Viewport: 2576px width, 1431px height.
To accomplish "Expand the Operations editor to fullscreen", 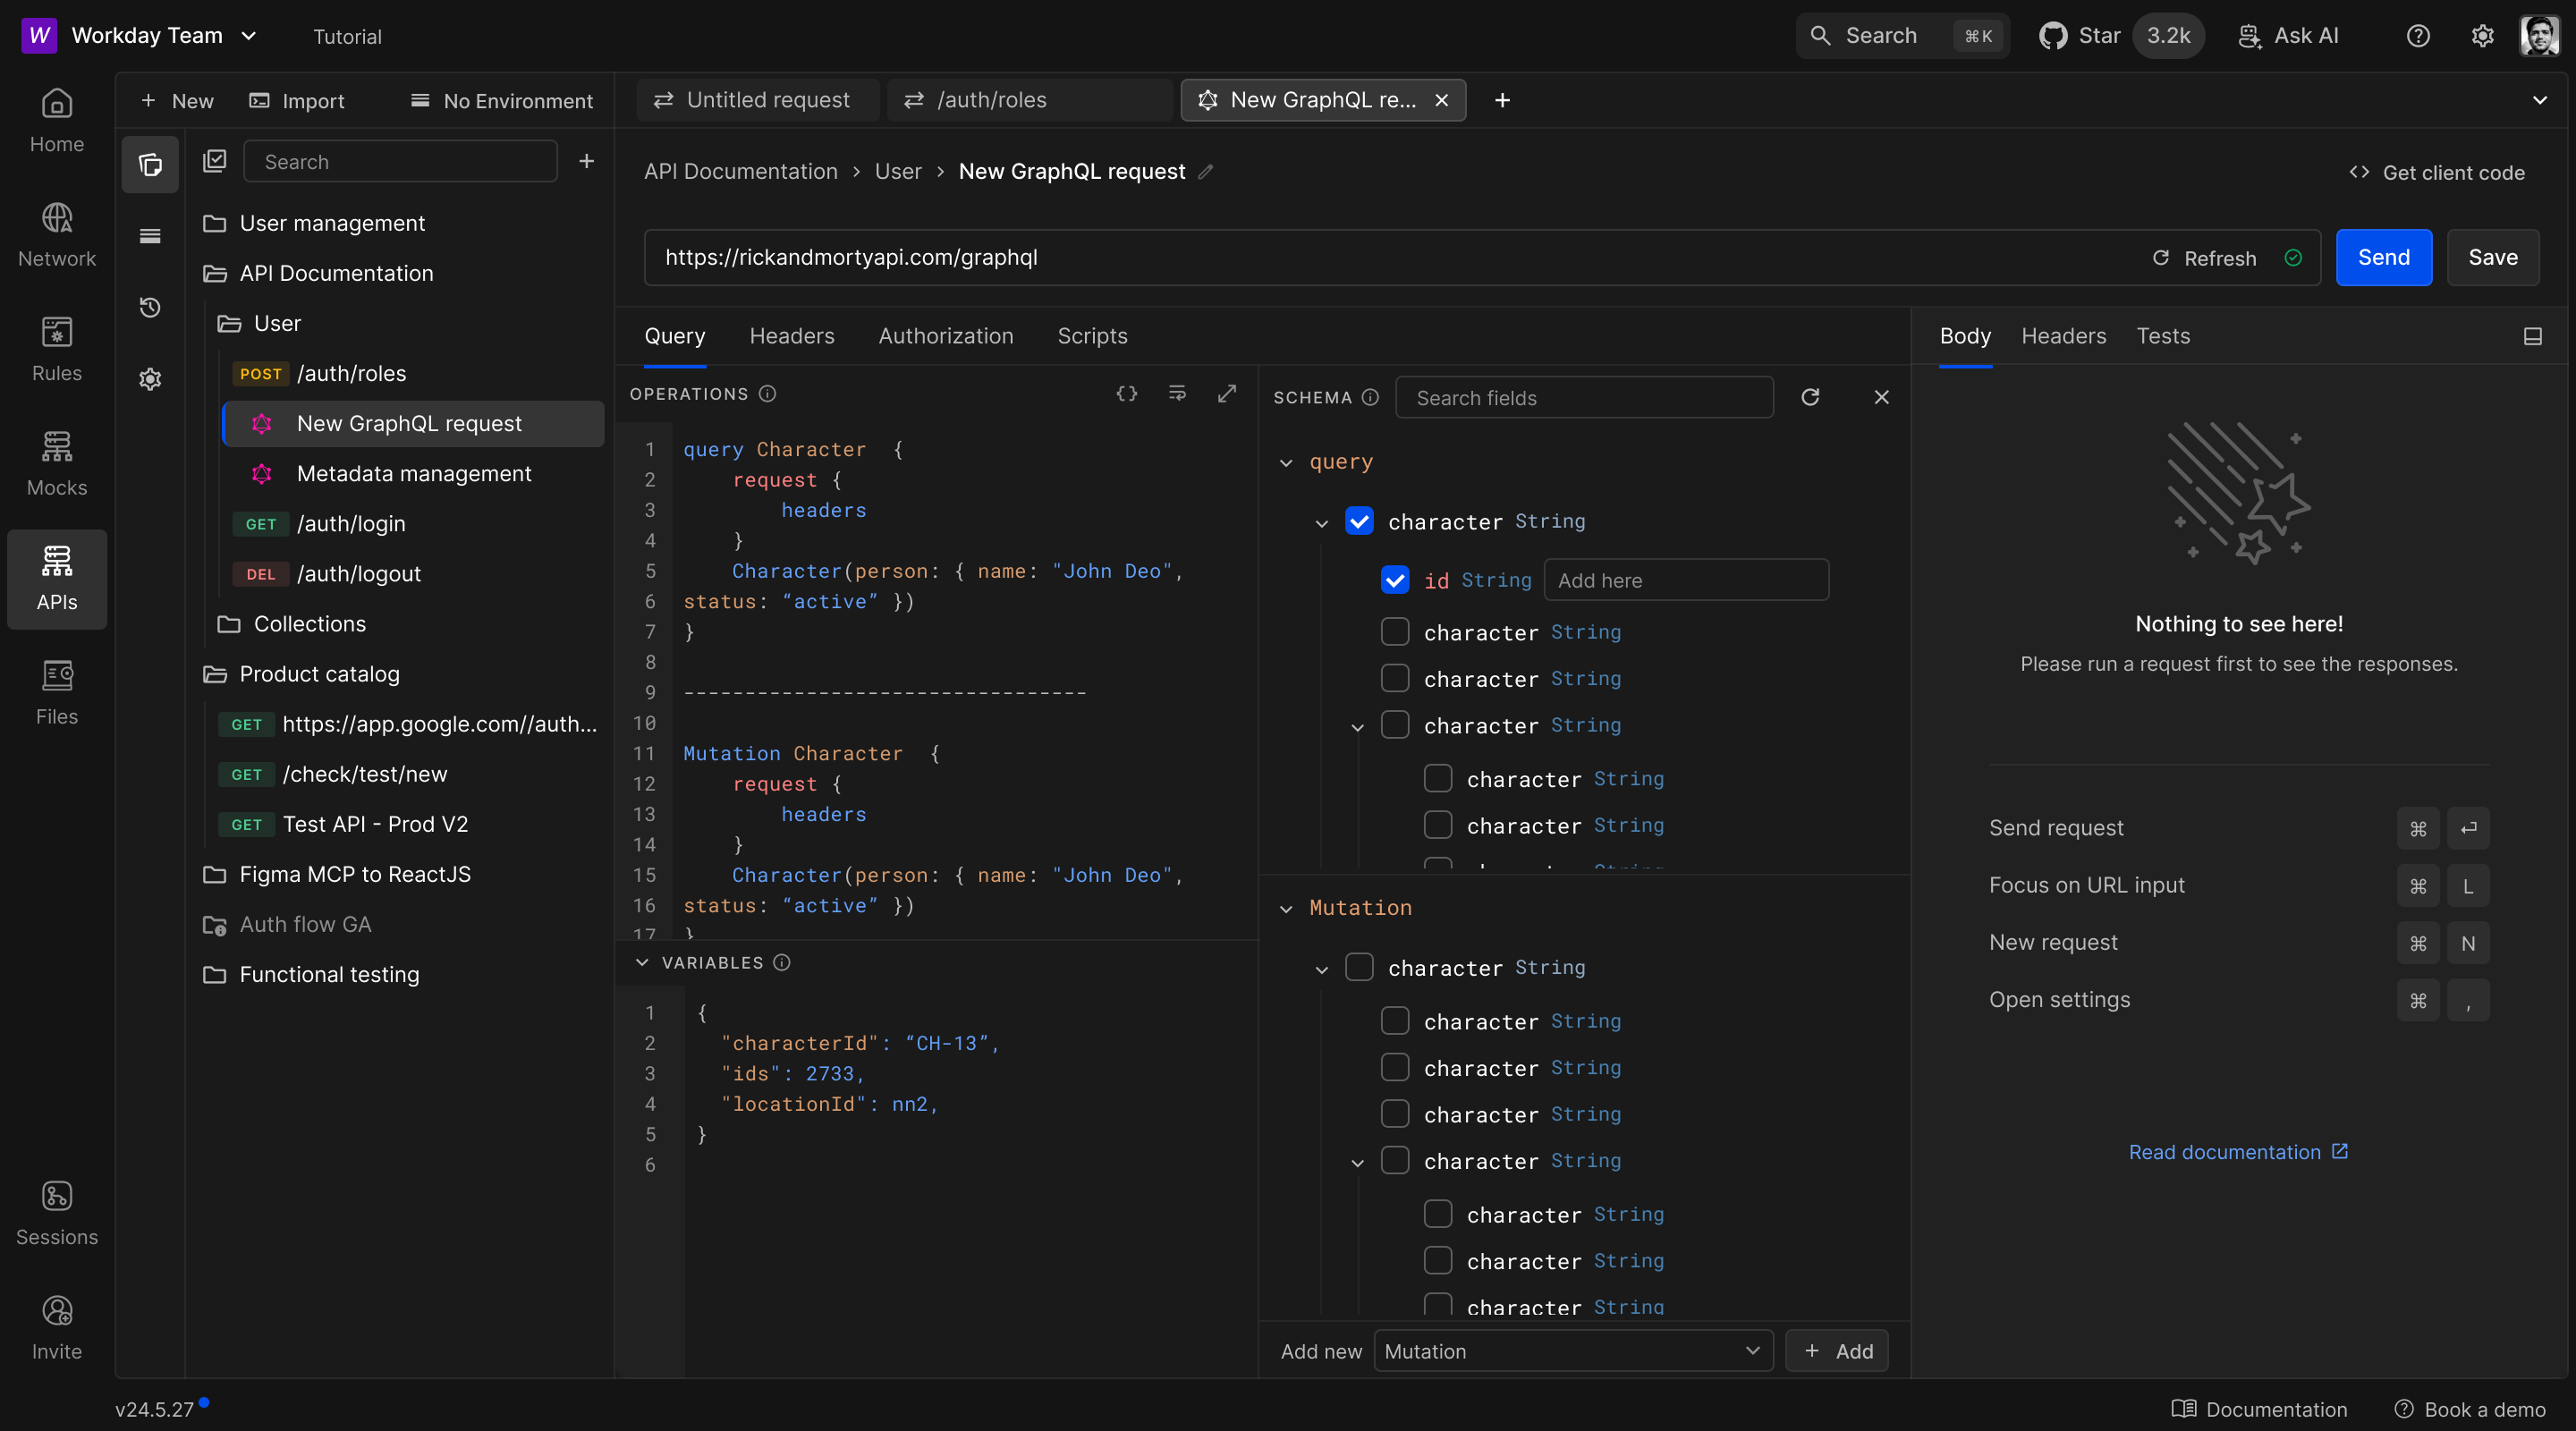I will (1227, 393).
